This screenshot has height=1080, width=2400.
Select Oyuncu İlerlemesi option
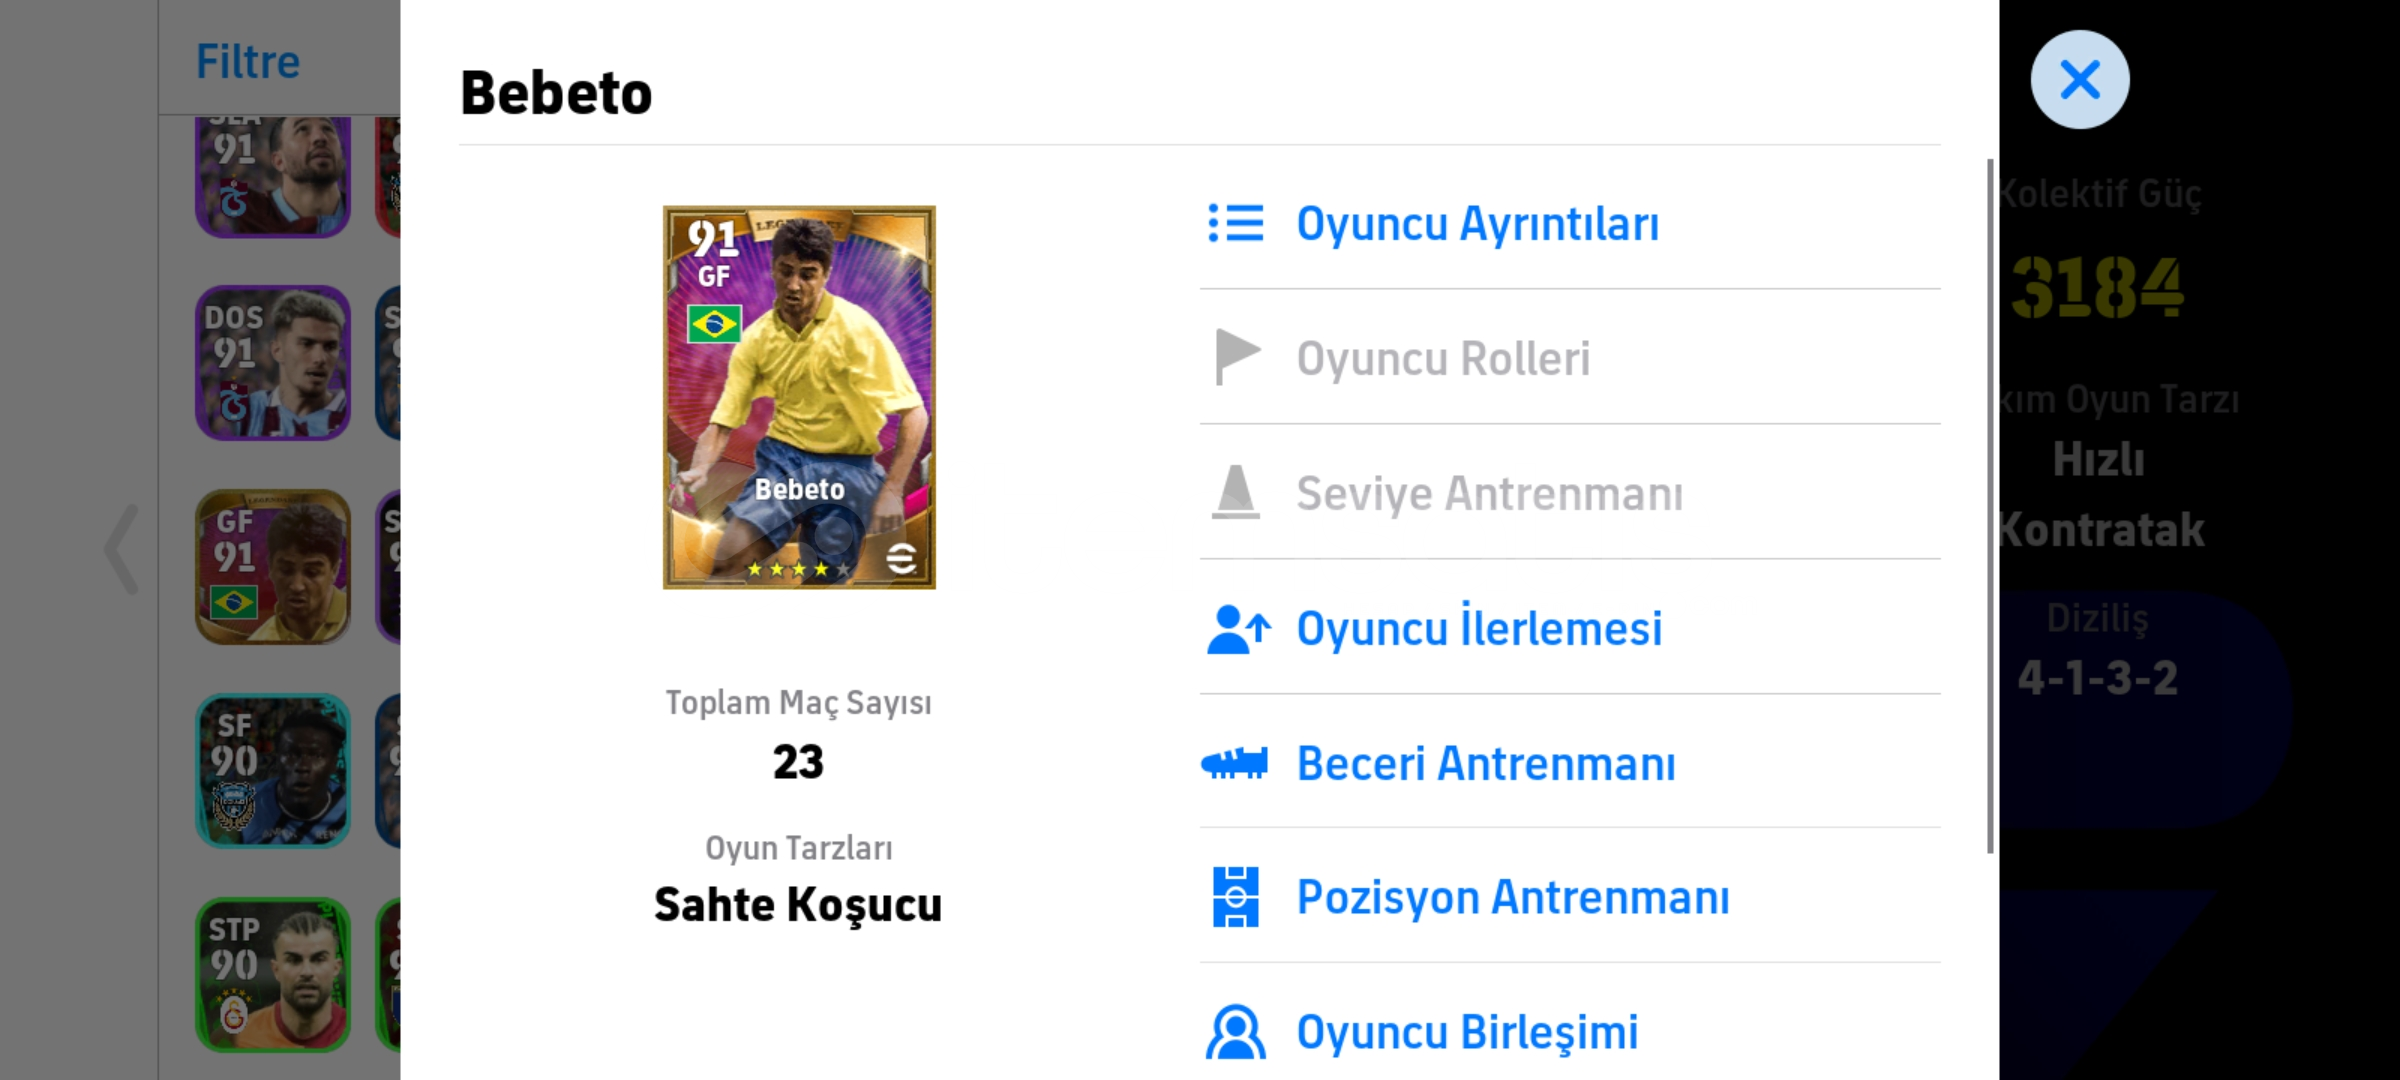coord(1479,629)
